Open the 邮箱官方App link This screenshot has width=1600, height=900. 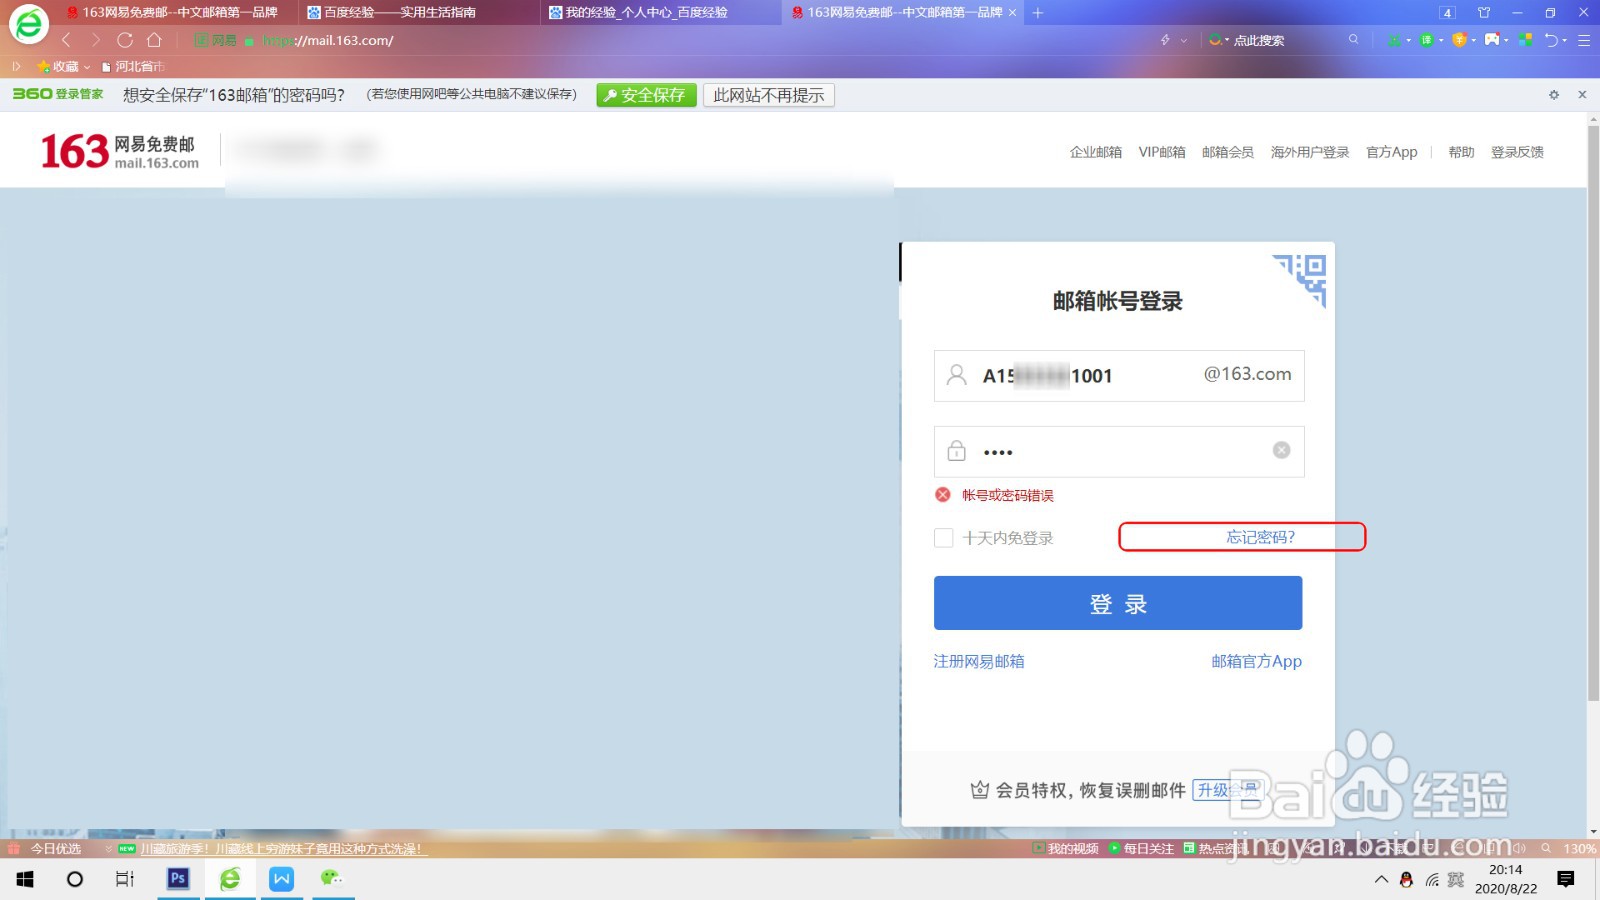click(1256, 661)
